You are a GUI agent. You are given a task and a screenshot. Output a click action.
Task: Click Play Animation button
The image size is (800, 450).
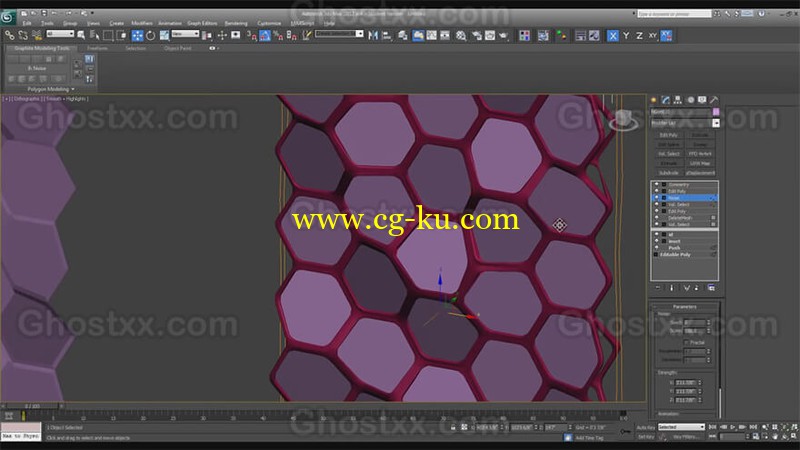pos(733,427)
